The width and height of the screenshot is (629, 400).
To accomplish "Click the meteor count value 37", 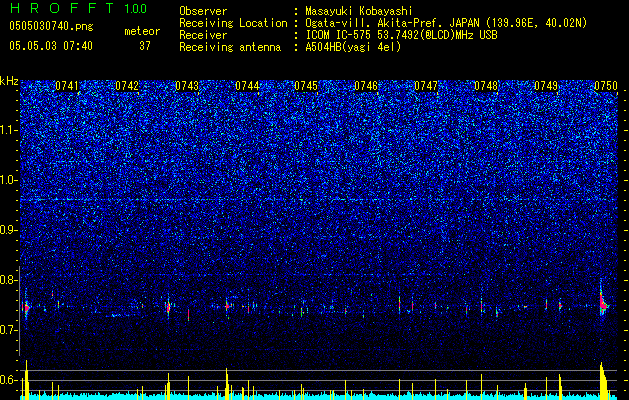I will tap(144, 46).
